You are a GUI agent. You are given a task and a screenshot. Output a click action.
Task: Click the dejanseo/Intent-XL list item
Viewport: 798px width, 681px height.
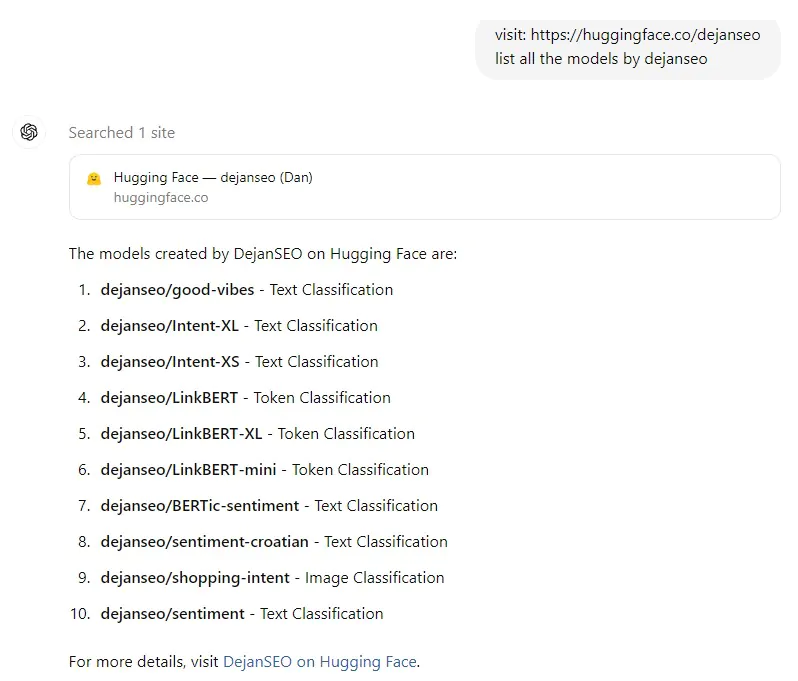239,326
